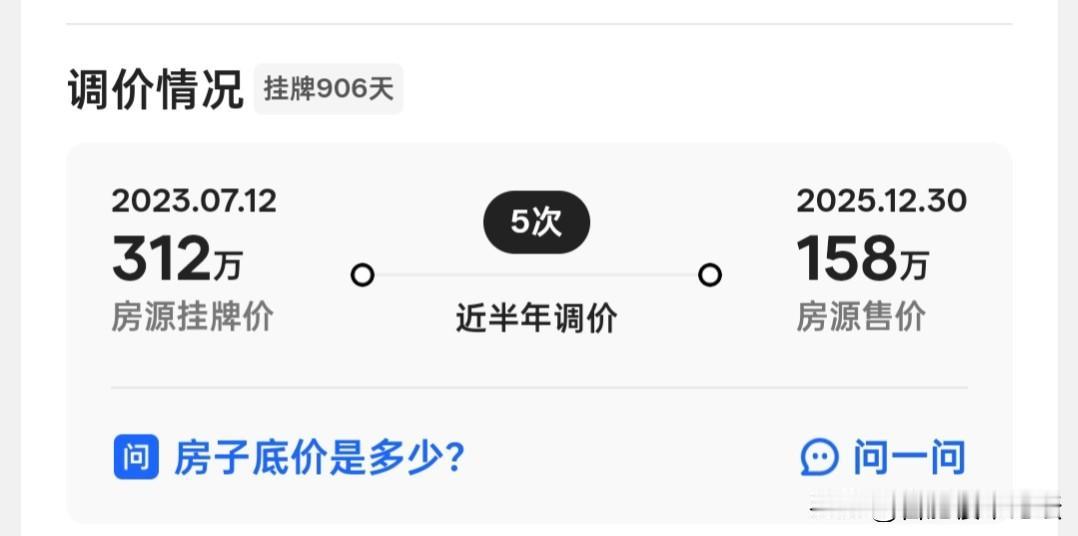Tap the 房源售价 caption
Viewport: 1078px width, 536px height.
[861, 317]
